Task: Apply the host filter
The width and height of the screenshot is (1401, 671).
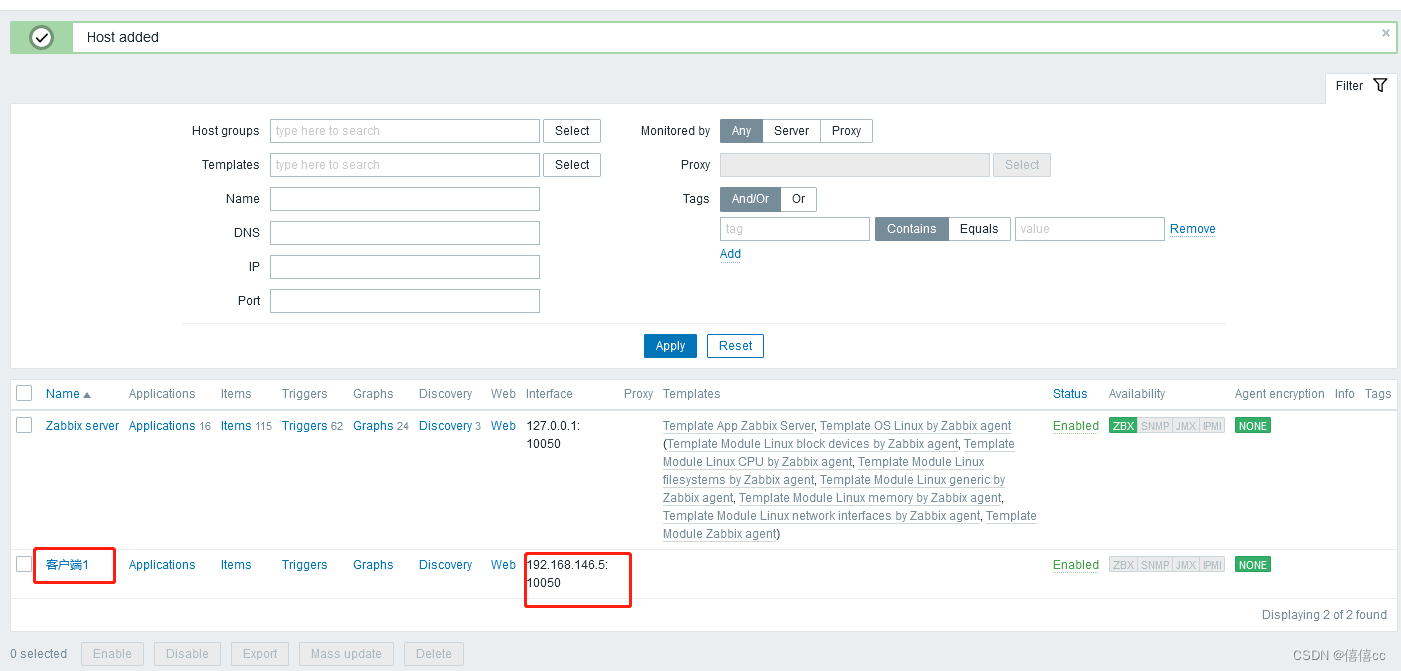Action: [670, 346]
